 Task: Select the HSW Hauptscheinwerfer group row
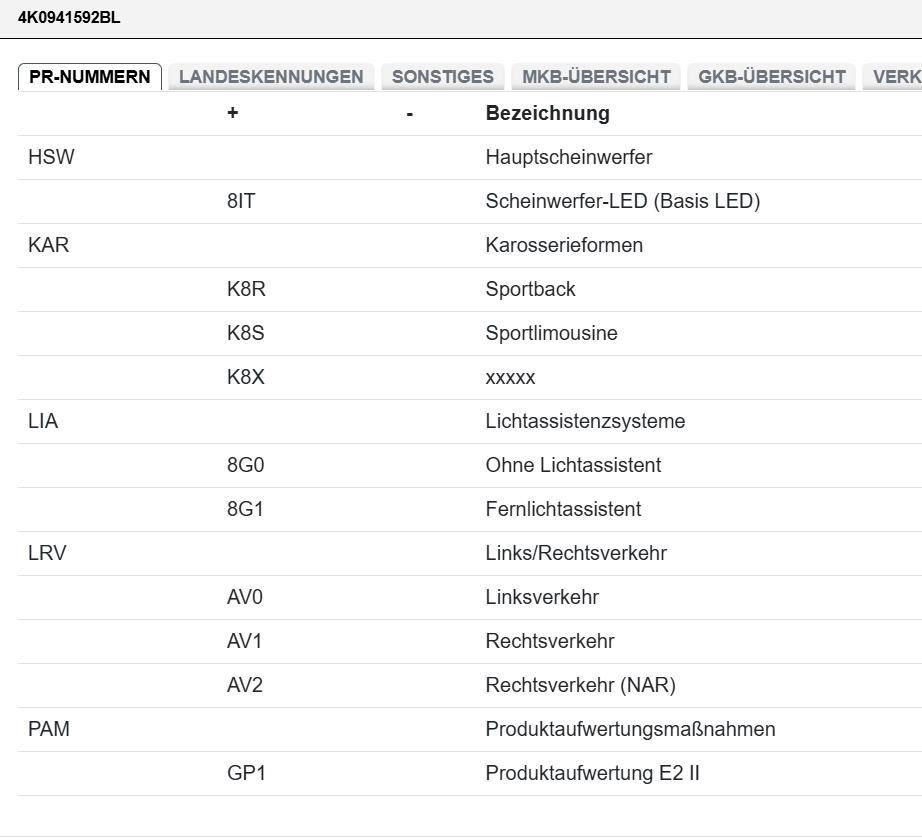568,158
